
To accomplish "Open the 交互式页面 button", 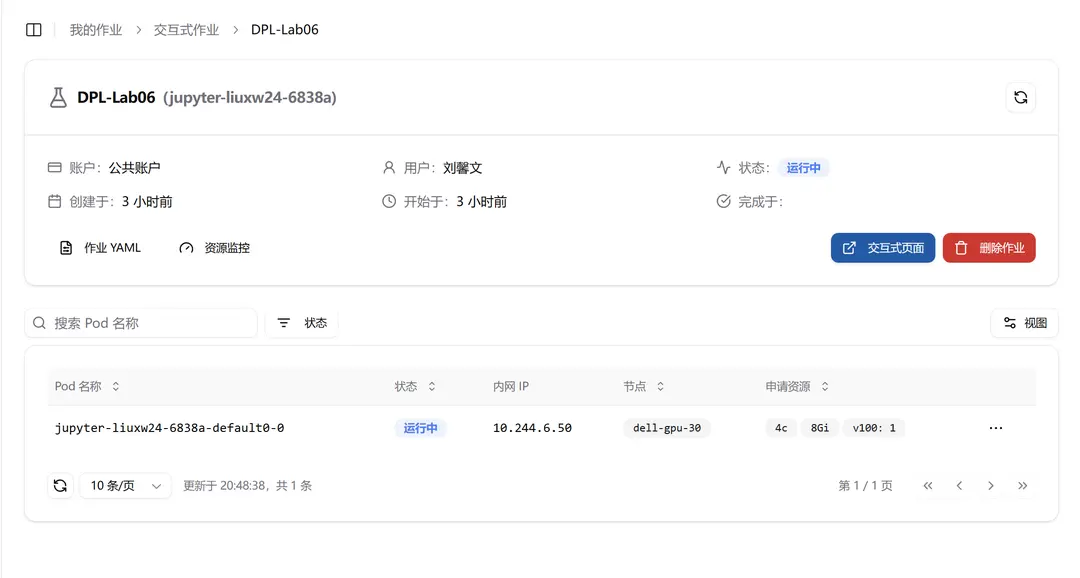I will click(883, 248).
